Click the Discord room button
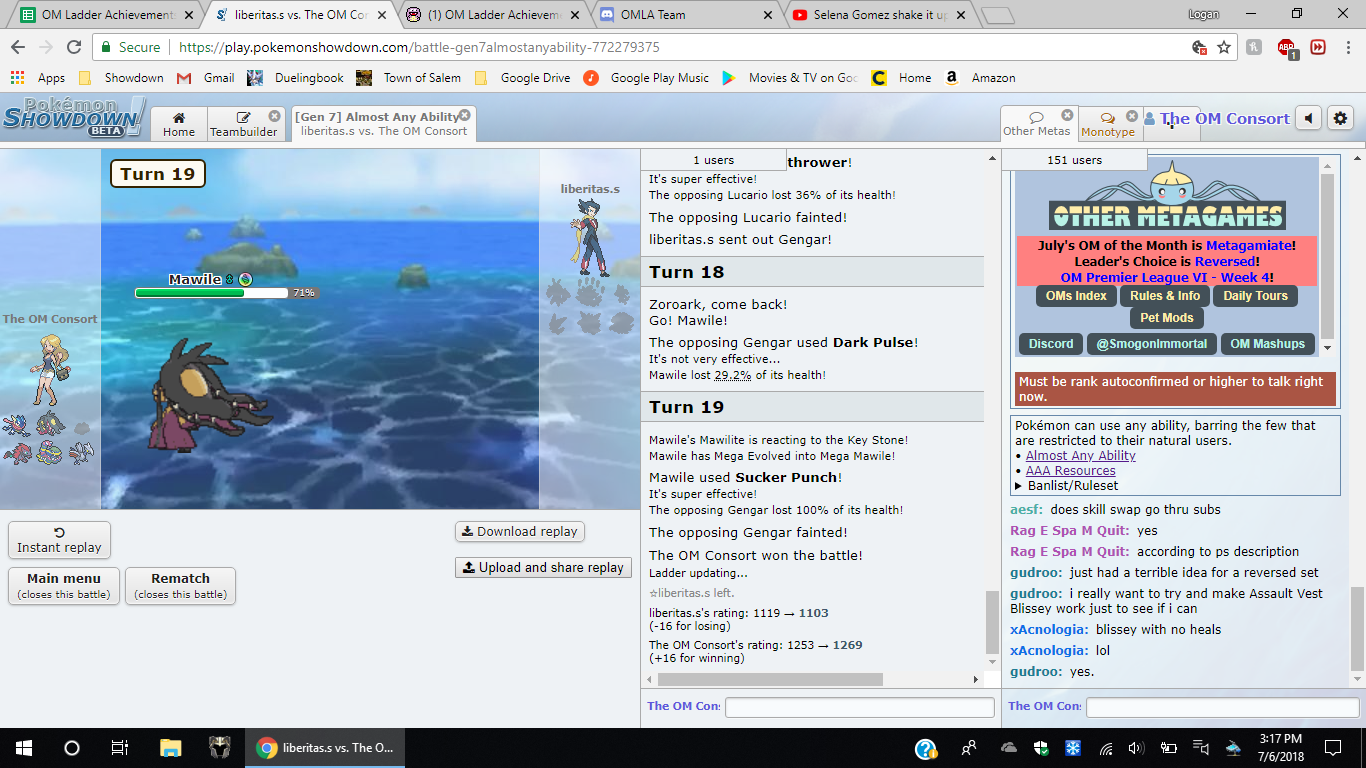Screen dimensions: 1366x768 pyautogui.click(x=1051, y=344)
